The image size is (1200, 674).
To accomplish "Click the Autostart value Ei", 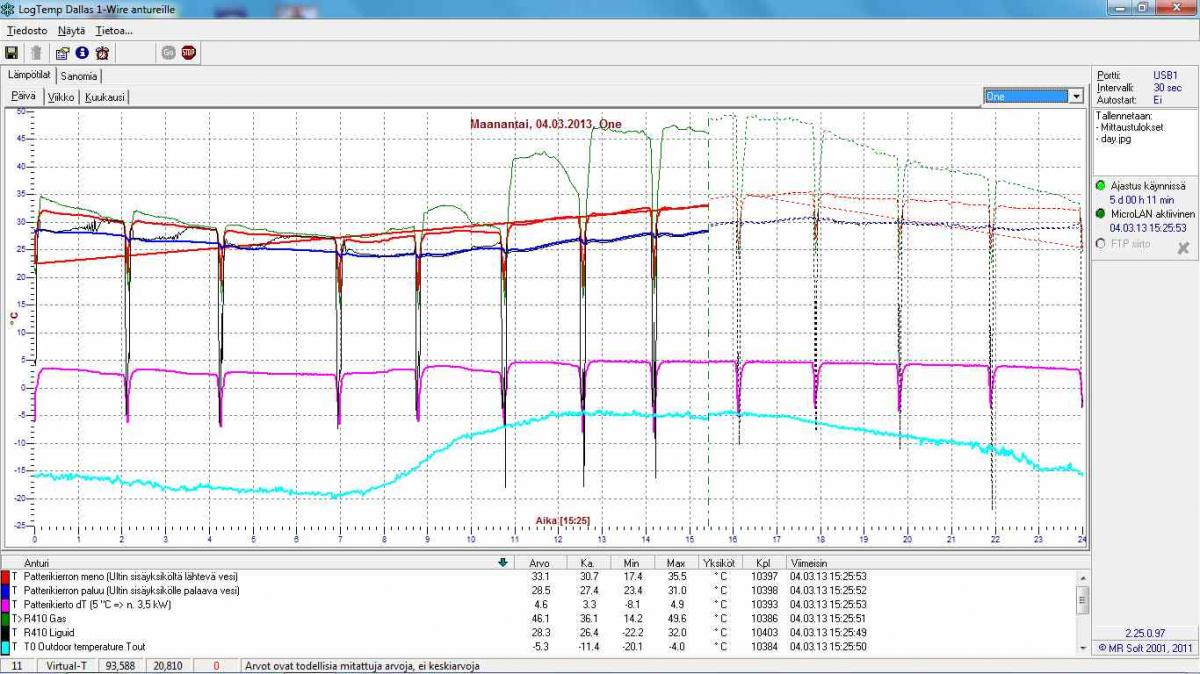I will 1157,100.
